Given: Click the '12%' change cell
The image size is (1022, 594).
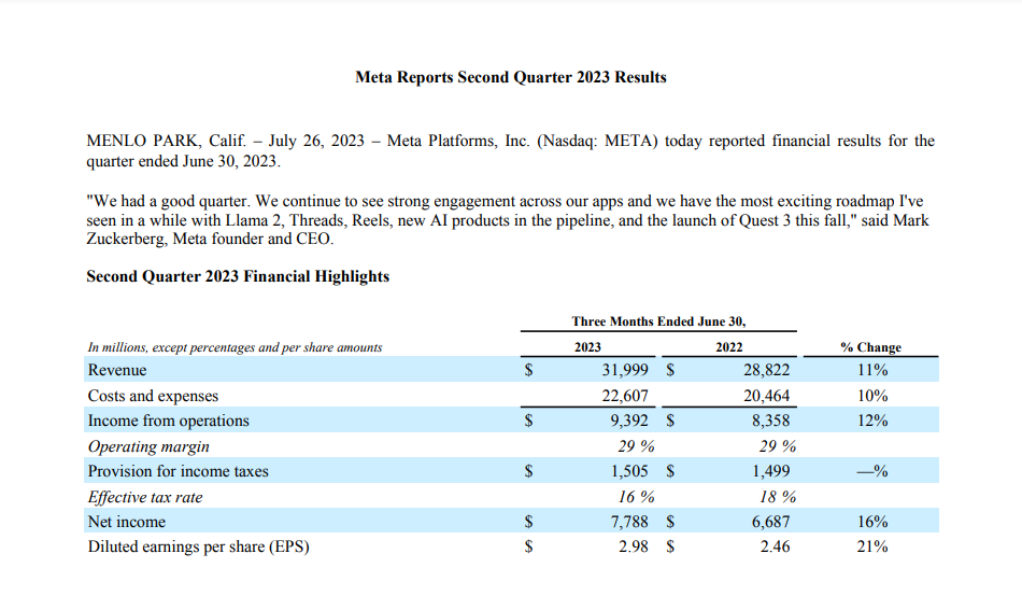Looking at the screenshot, I should (x=872, y=421).
